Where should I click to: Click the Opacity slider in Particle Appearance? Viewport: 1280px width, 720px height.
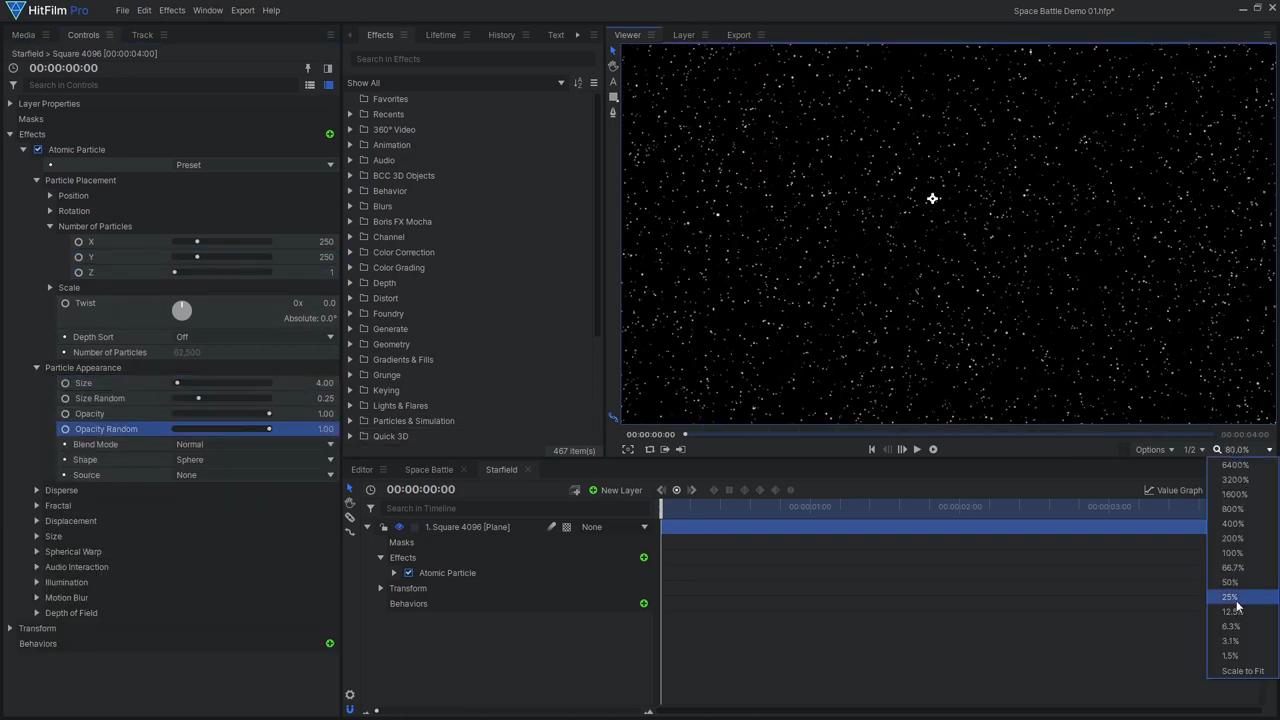pyautogui.click(x=222, y=414)
